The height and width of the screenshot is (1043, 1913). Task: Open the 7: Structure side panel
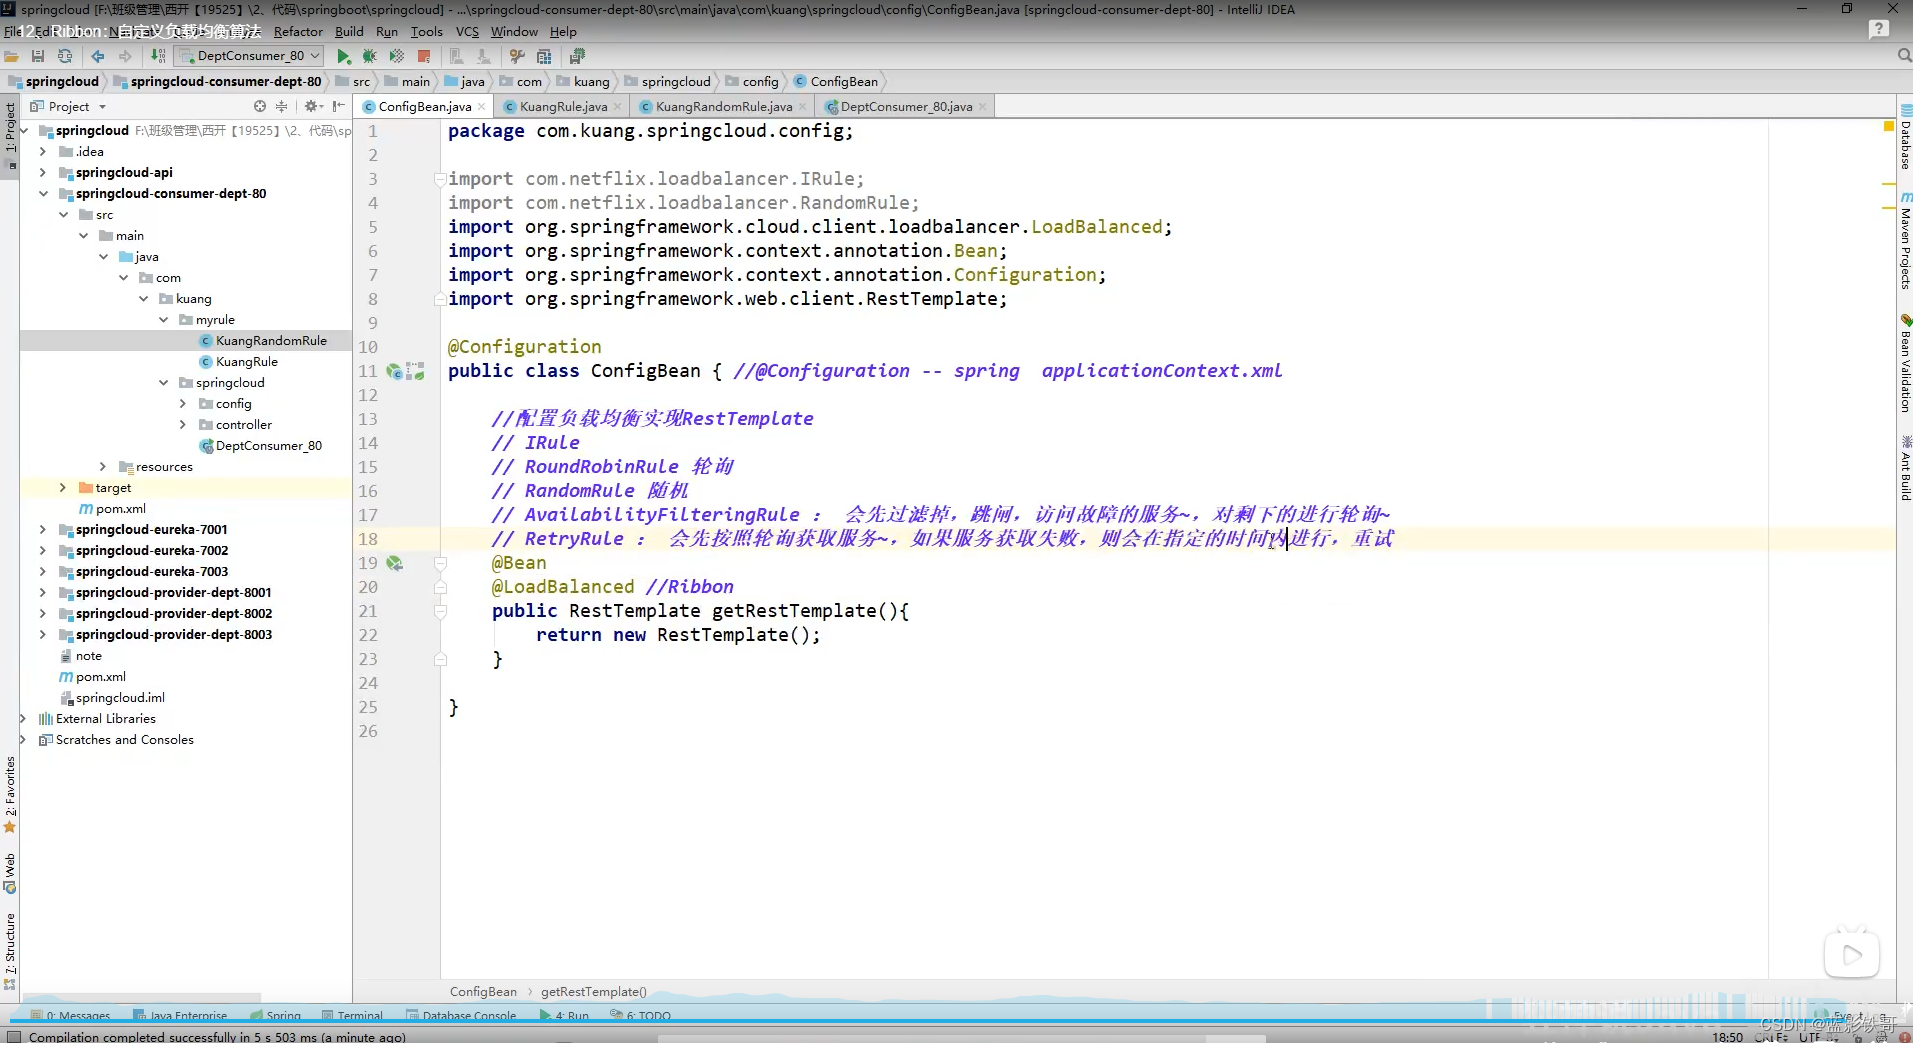(x=10, y=950)
